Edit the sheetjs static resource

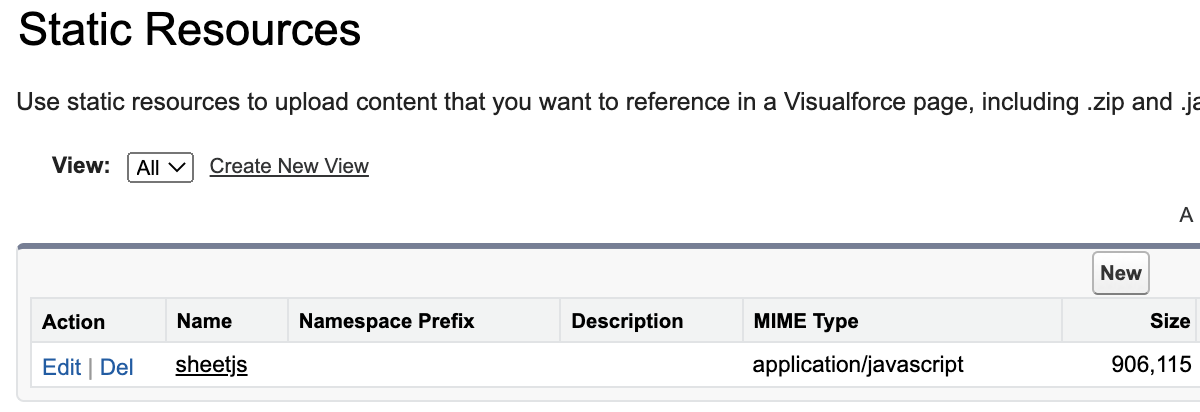click(x=61, y=367)
